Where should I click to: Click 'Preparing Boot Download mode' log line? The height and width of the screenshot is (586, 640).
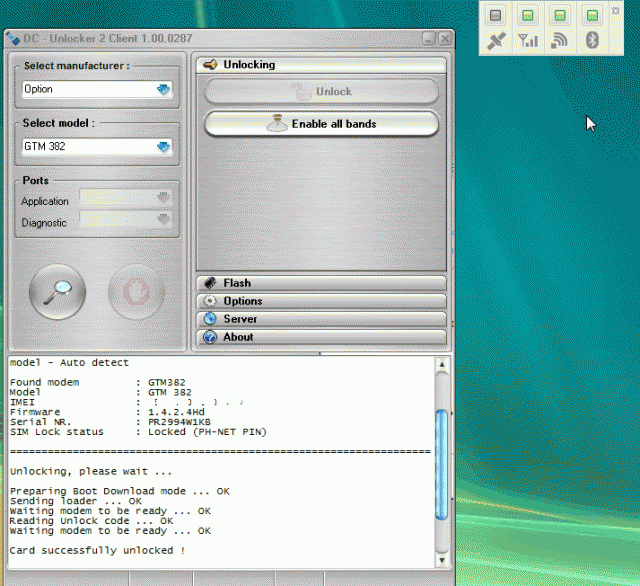tap(120, 491)
